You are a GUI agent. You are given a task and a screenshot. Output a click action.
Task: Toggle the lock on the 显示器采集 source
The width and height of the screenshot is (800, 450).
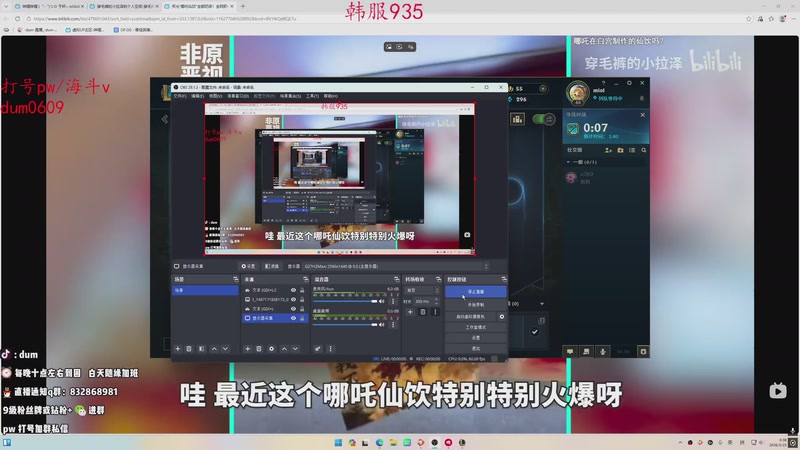[x=302, y=320]
